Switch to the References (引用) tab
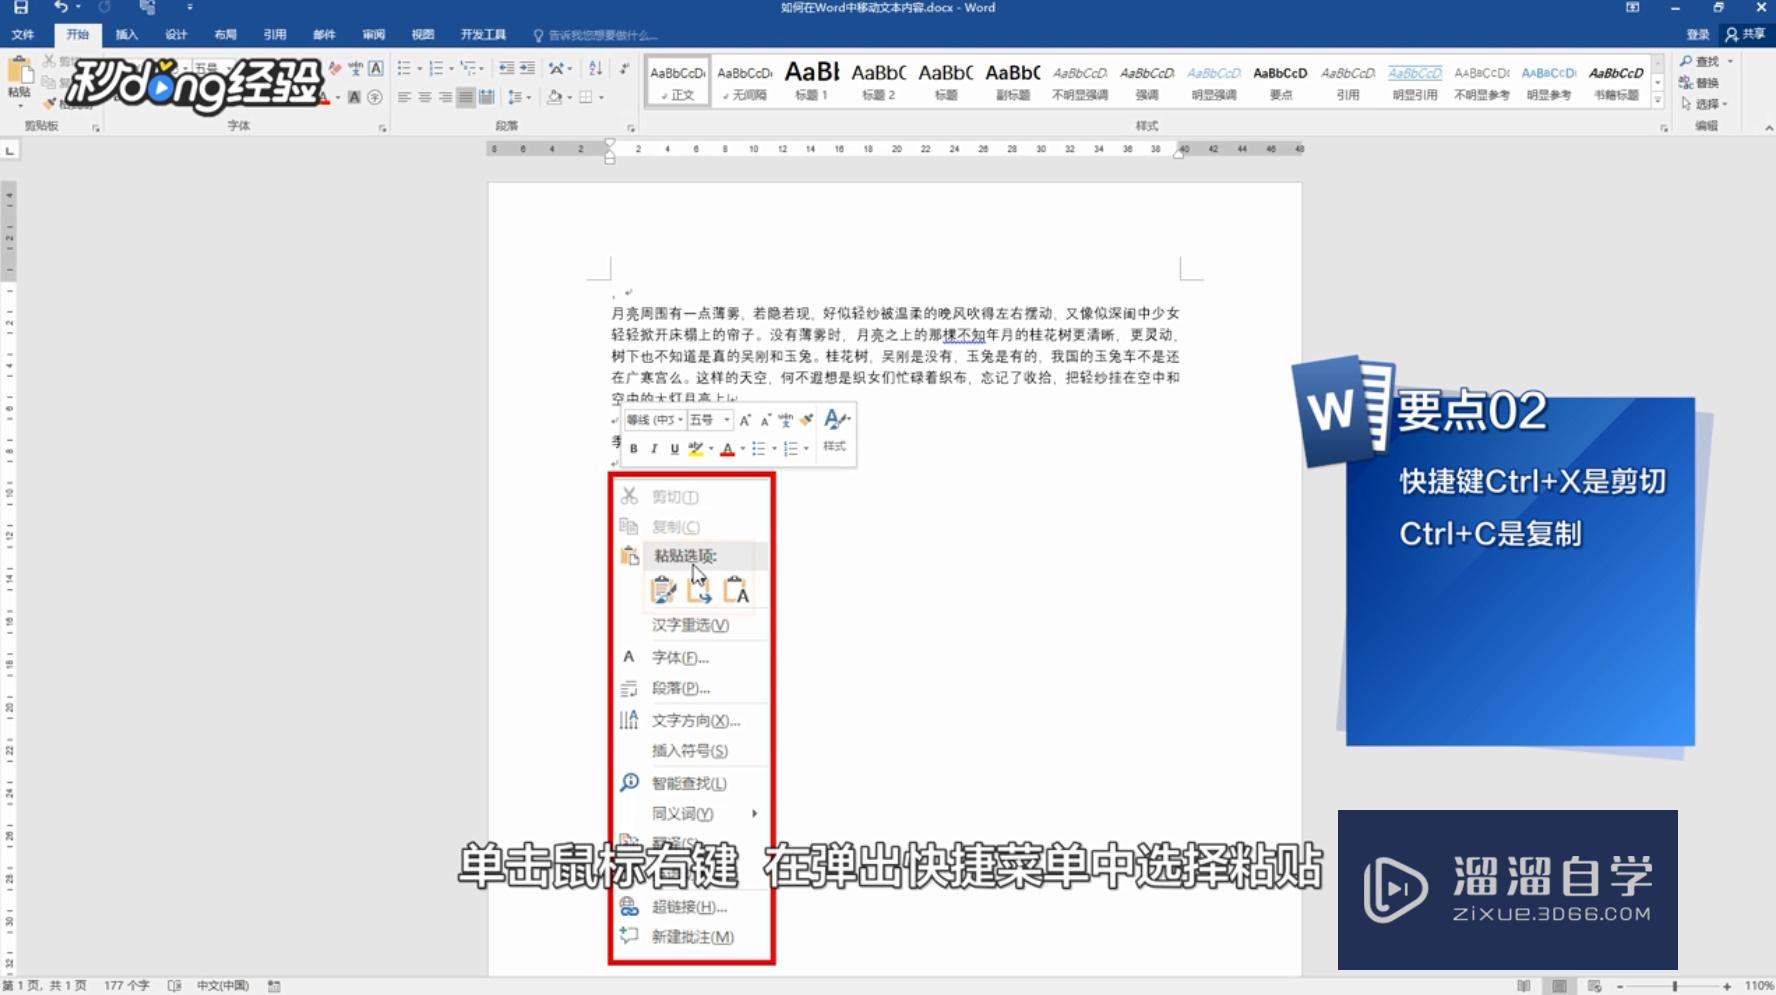 point(275,35)
